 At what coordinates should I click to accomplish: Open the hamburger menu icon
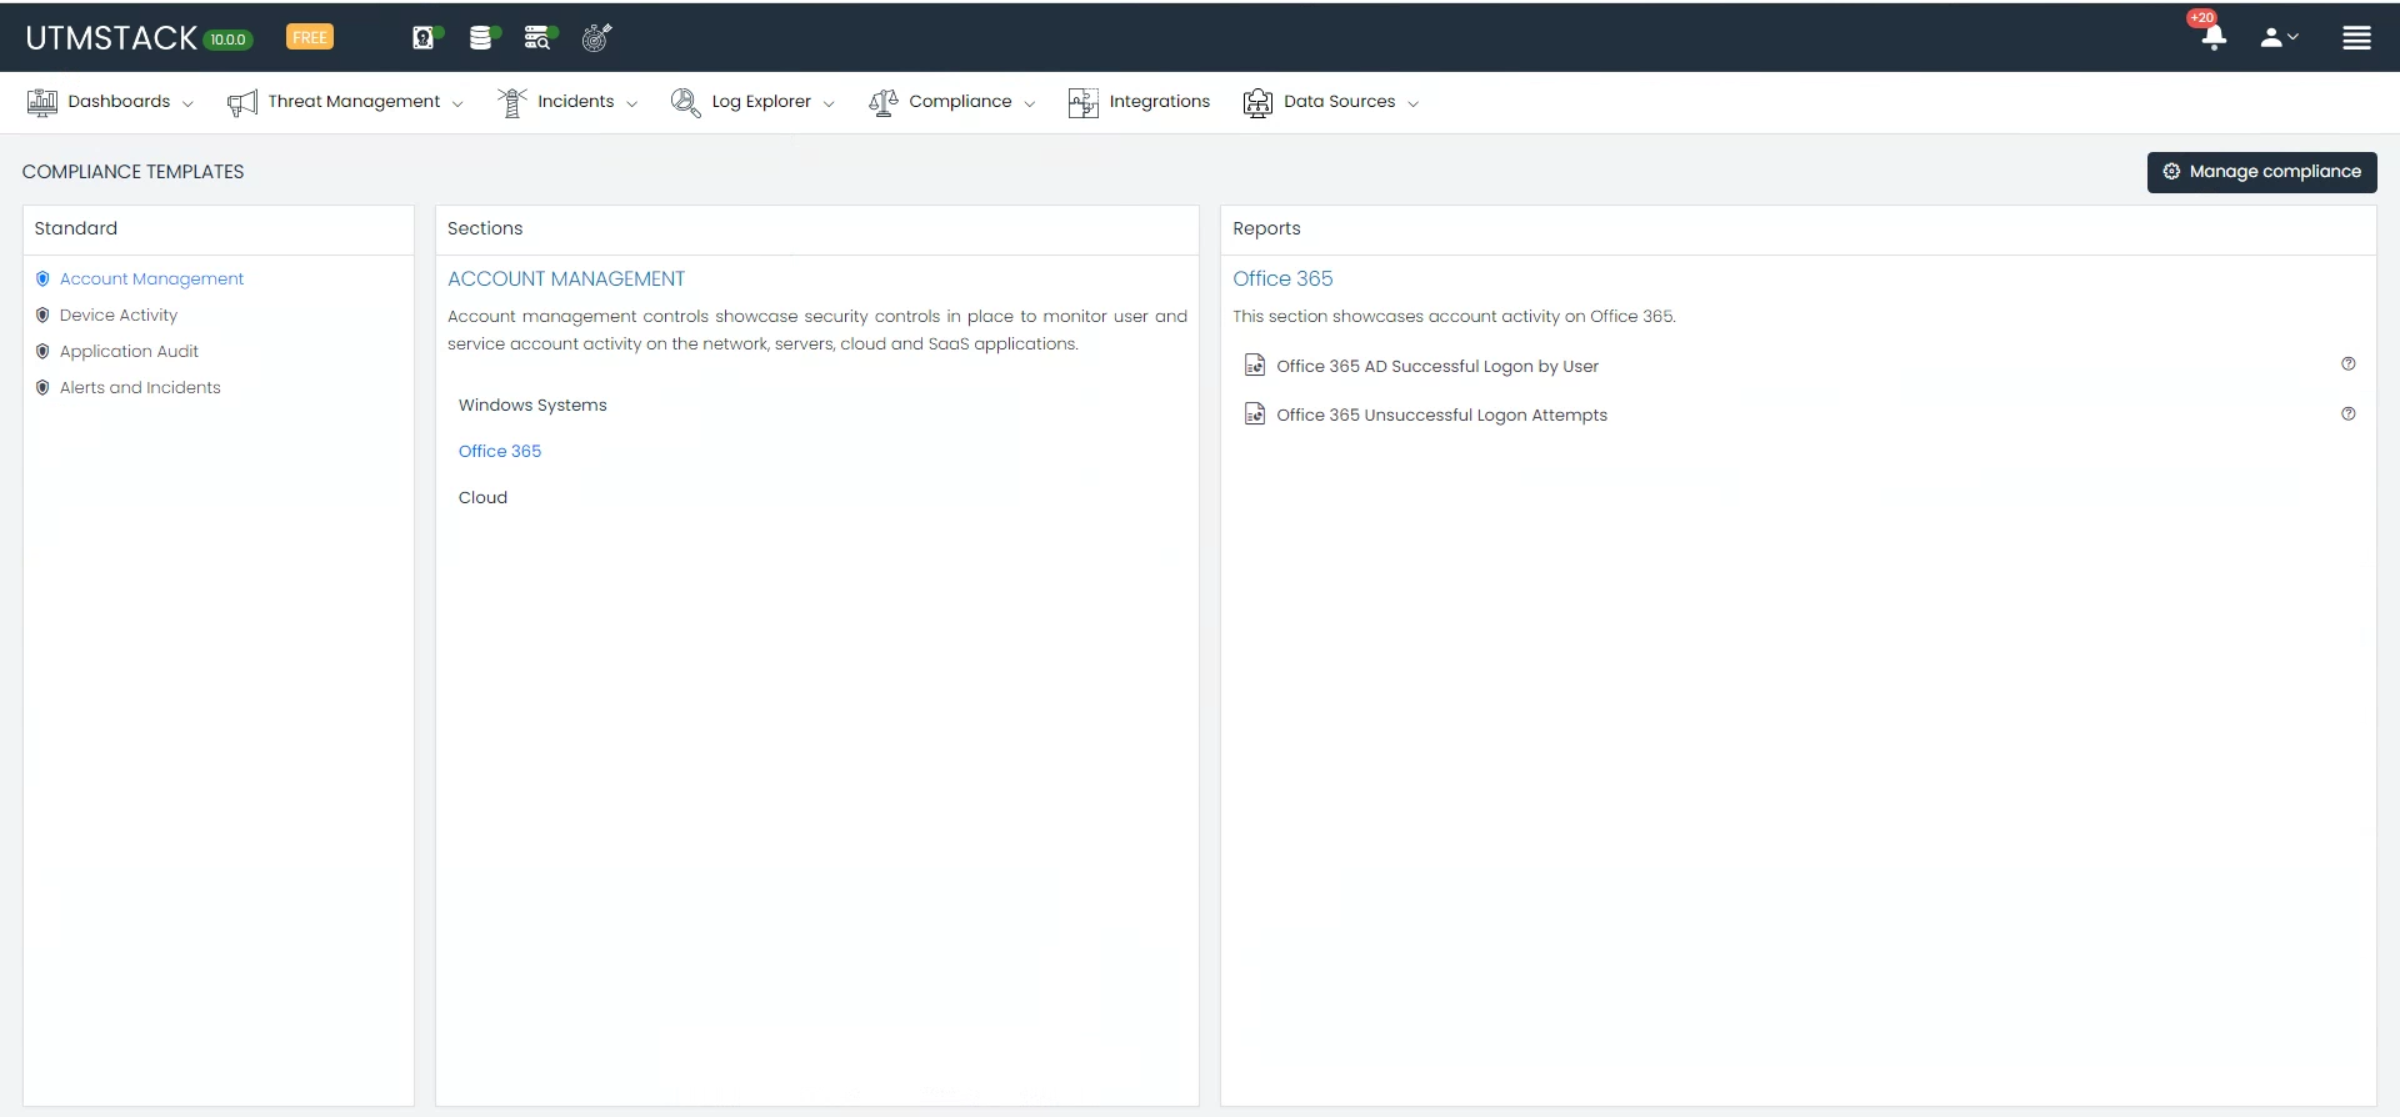click(x=2356, y=38)
